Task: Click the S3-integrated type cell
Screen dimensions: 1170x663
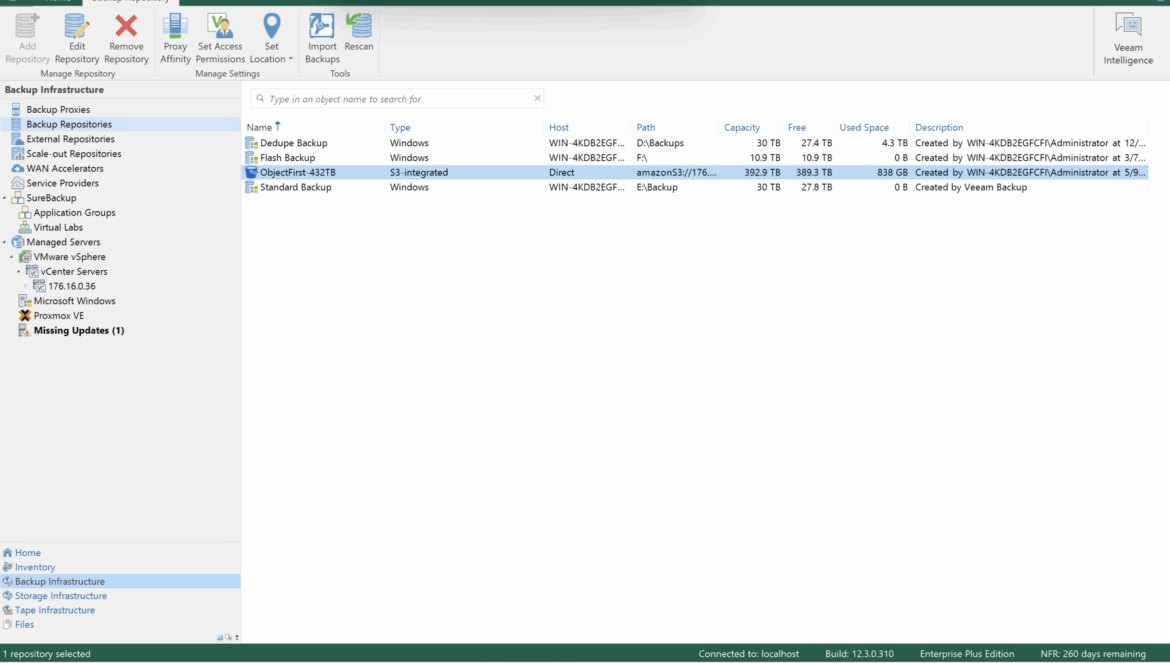Action: click(419, 172)
